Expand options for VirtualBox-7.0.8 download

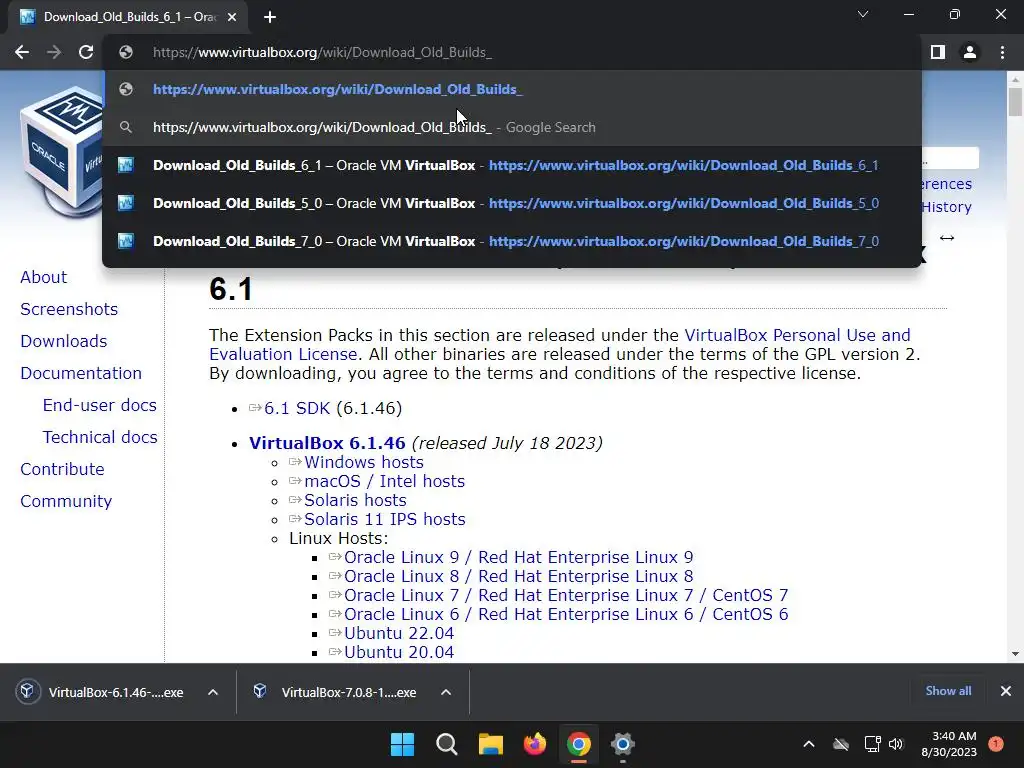(x=446, y=692)
